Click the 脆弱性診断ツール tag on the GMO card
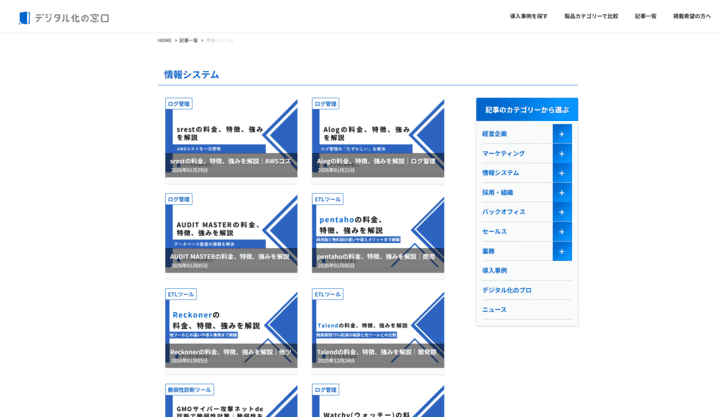The image size is (720, 417). 189,390
